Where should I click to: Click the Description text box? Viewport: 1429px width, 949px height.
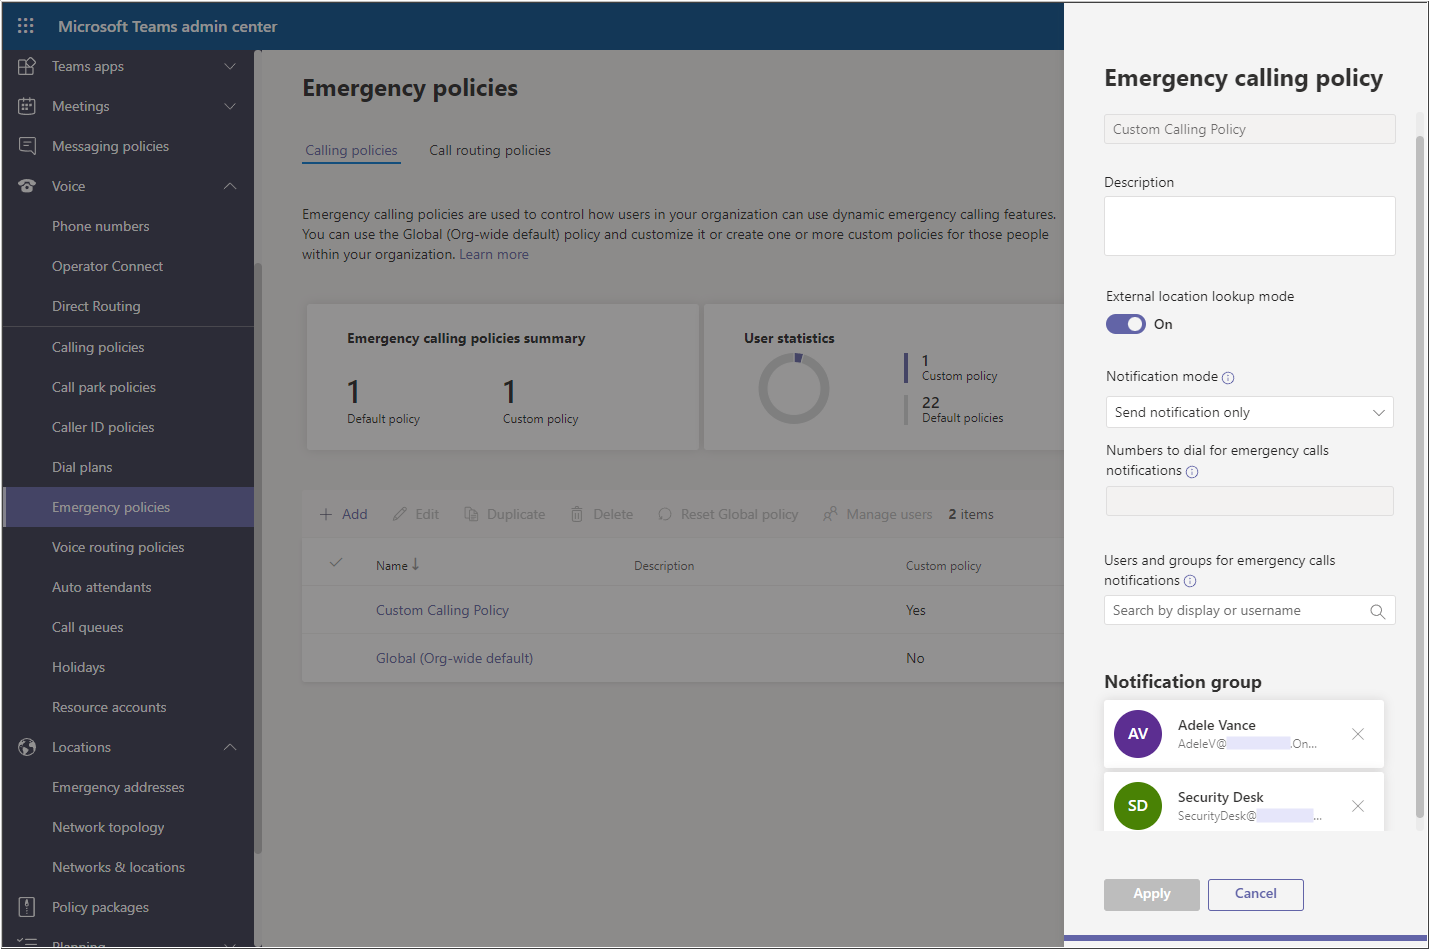click(x=1249, y=226)
